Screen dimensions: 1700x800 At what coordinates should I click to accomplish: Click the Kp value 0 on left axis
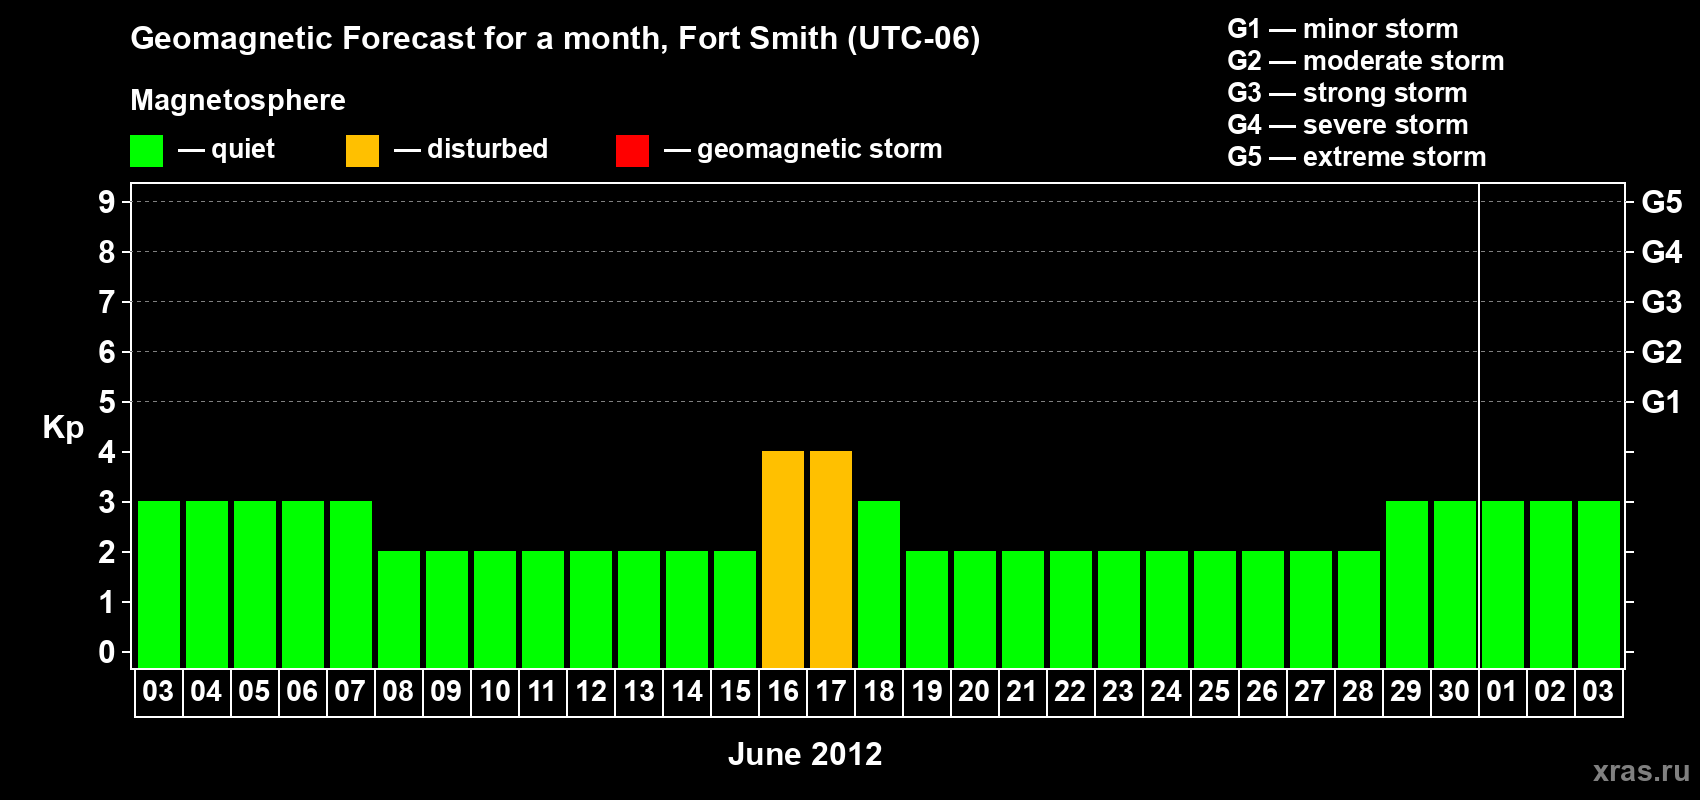(x=107, y=652)
